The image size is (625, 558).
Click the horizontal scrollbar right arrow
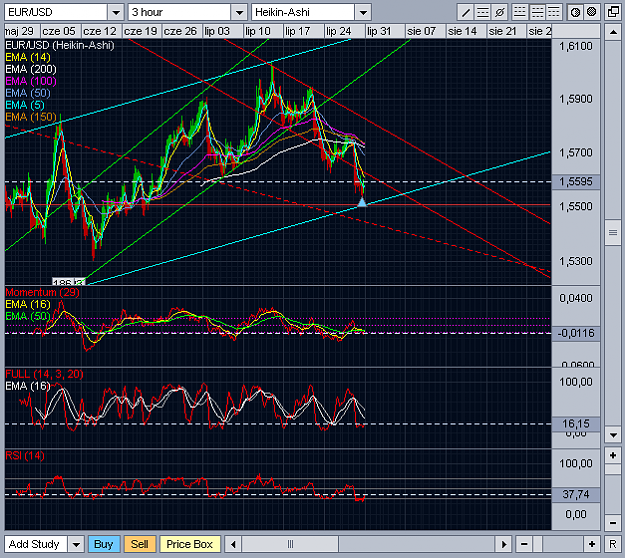coord(503,544)
